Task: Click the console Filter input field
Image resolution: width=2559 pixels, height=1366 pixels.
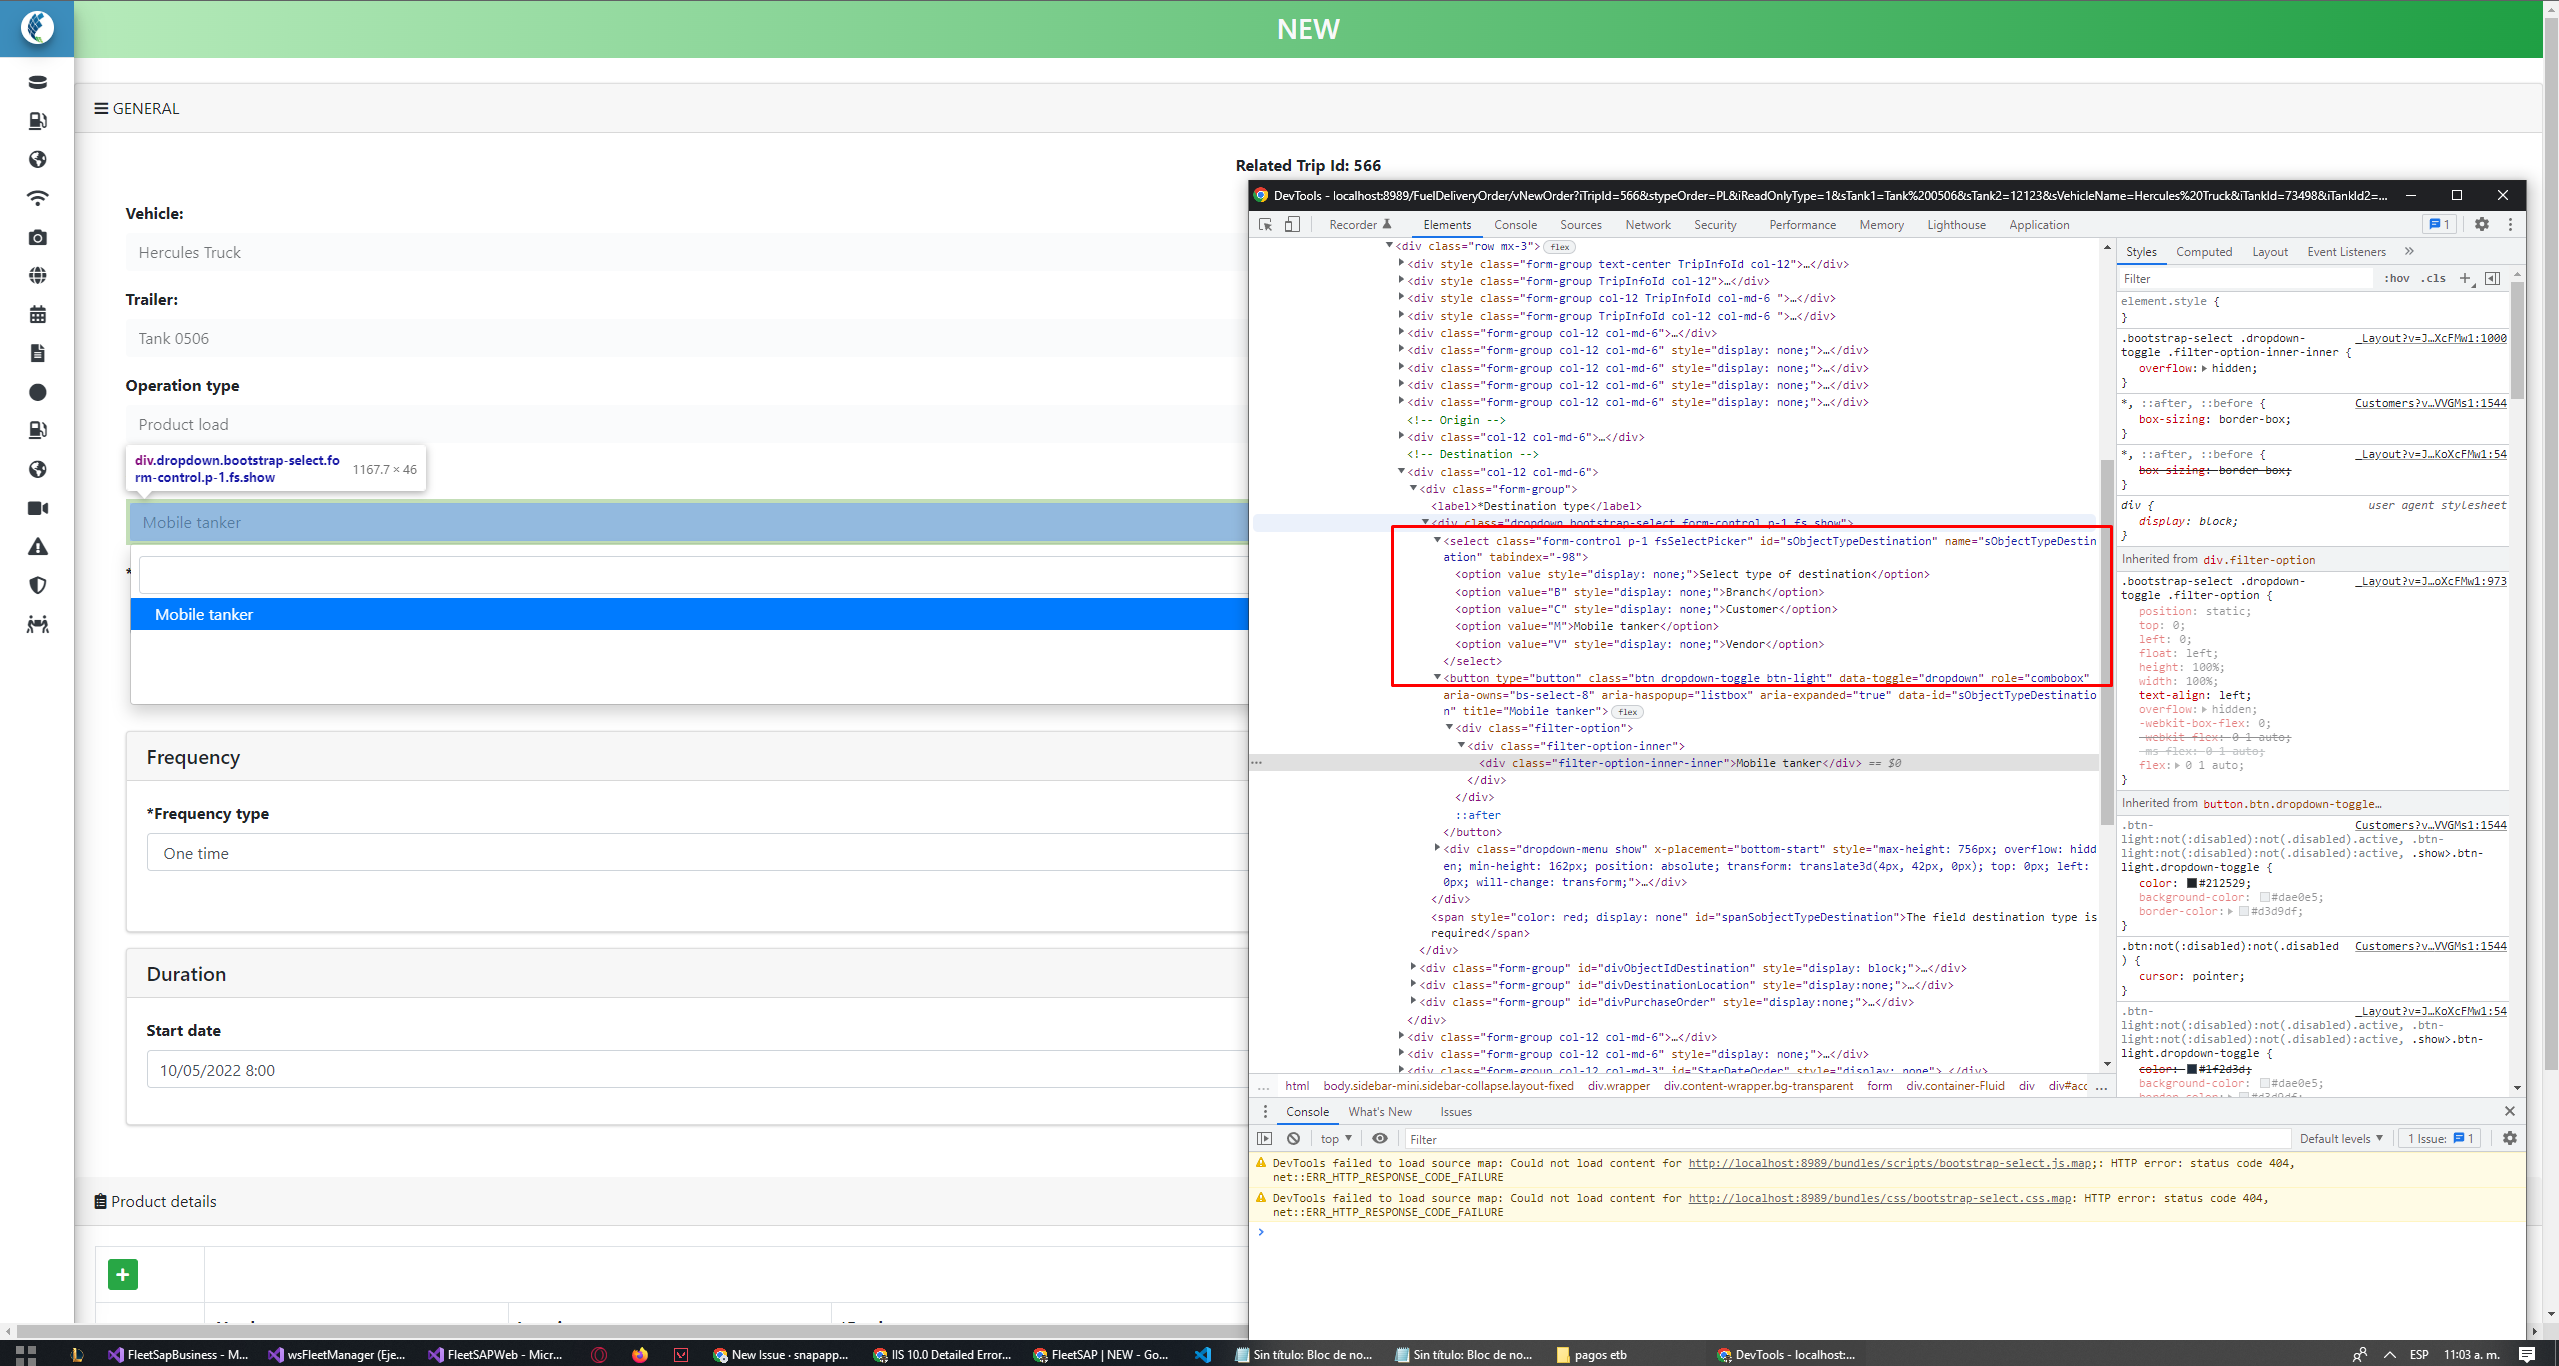Action: (x=1600, y=1138)
